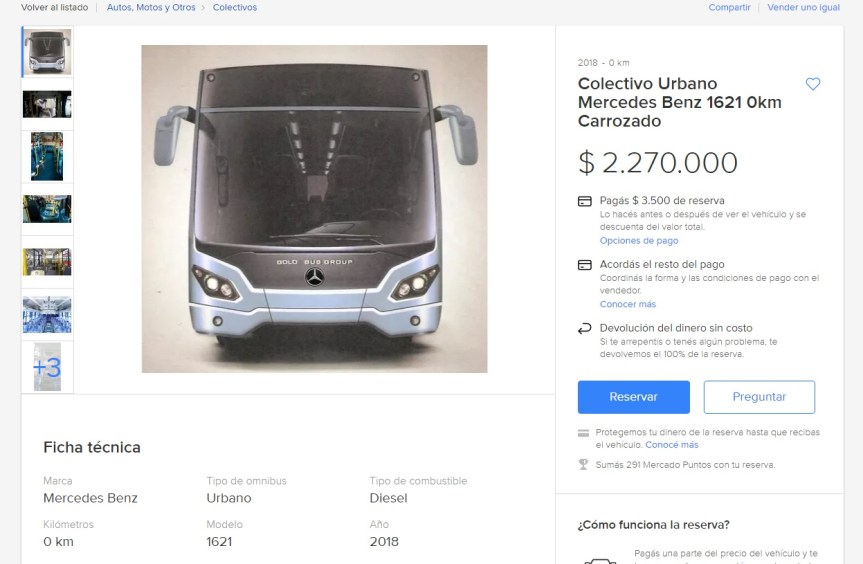Viewport: 863px width, 564px height.
Task: Click the Mercado Puntos trophy icon
Action: [x=584, y=464]
